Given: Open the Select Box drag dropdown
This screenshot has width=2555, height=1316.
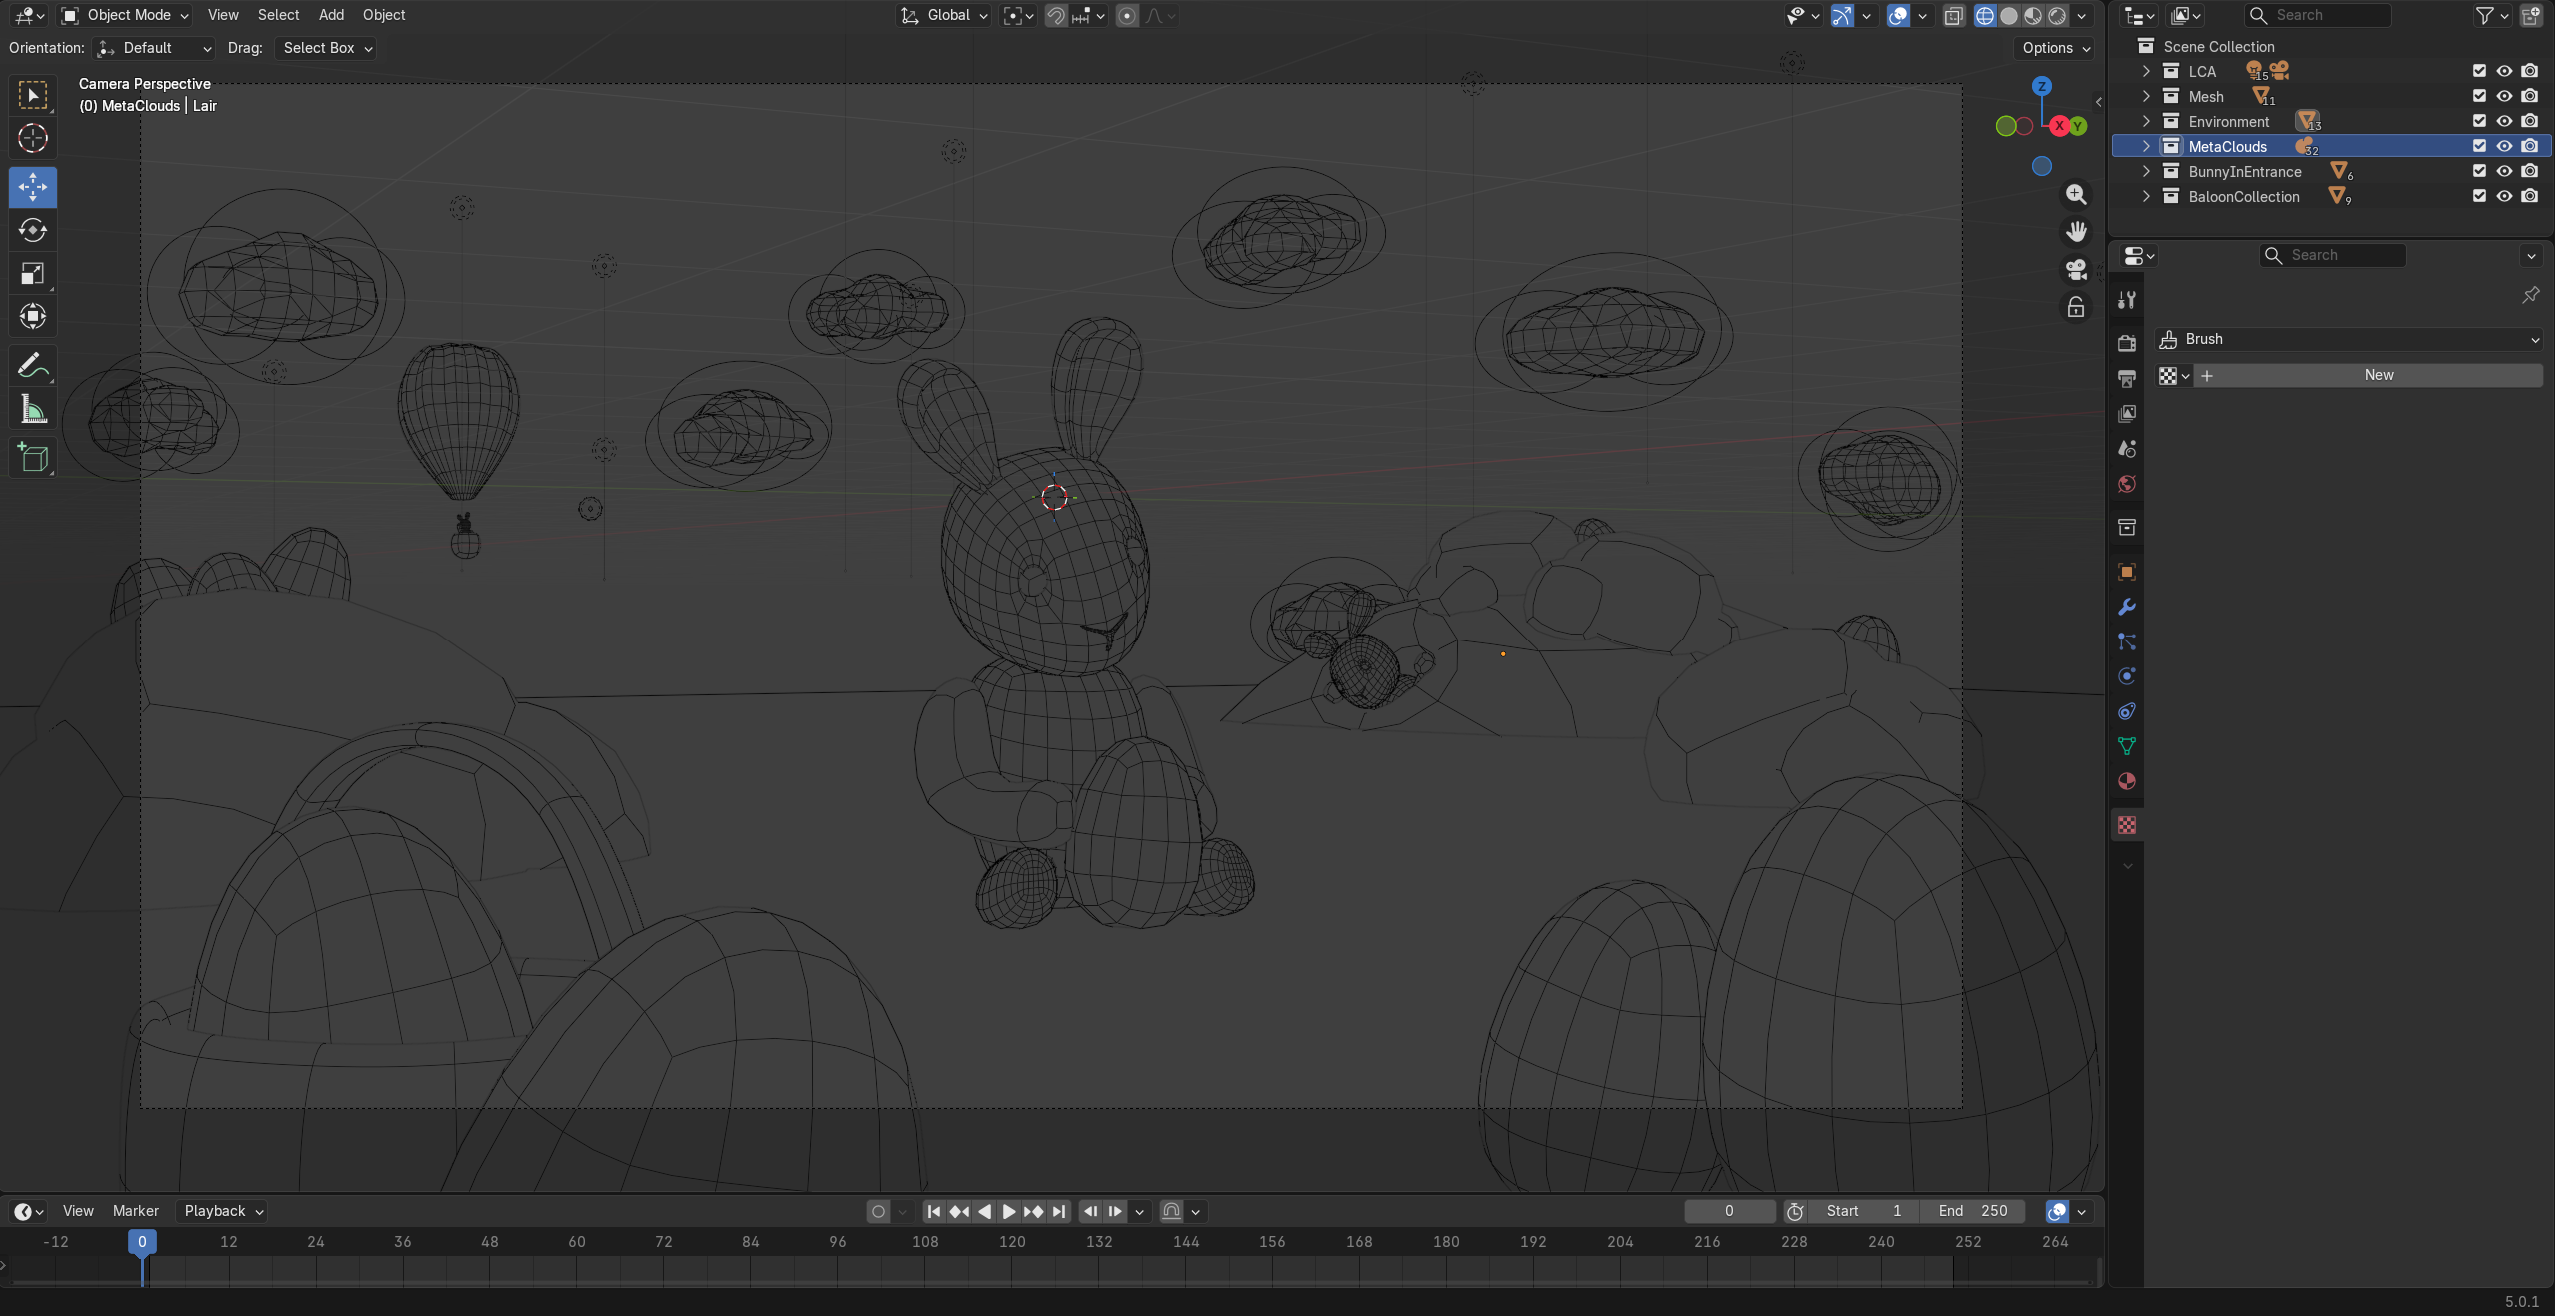Looking at the screenshot, I should click(x=326, y=48).
